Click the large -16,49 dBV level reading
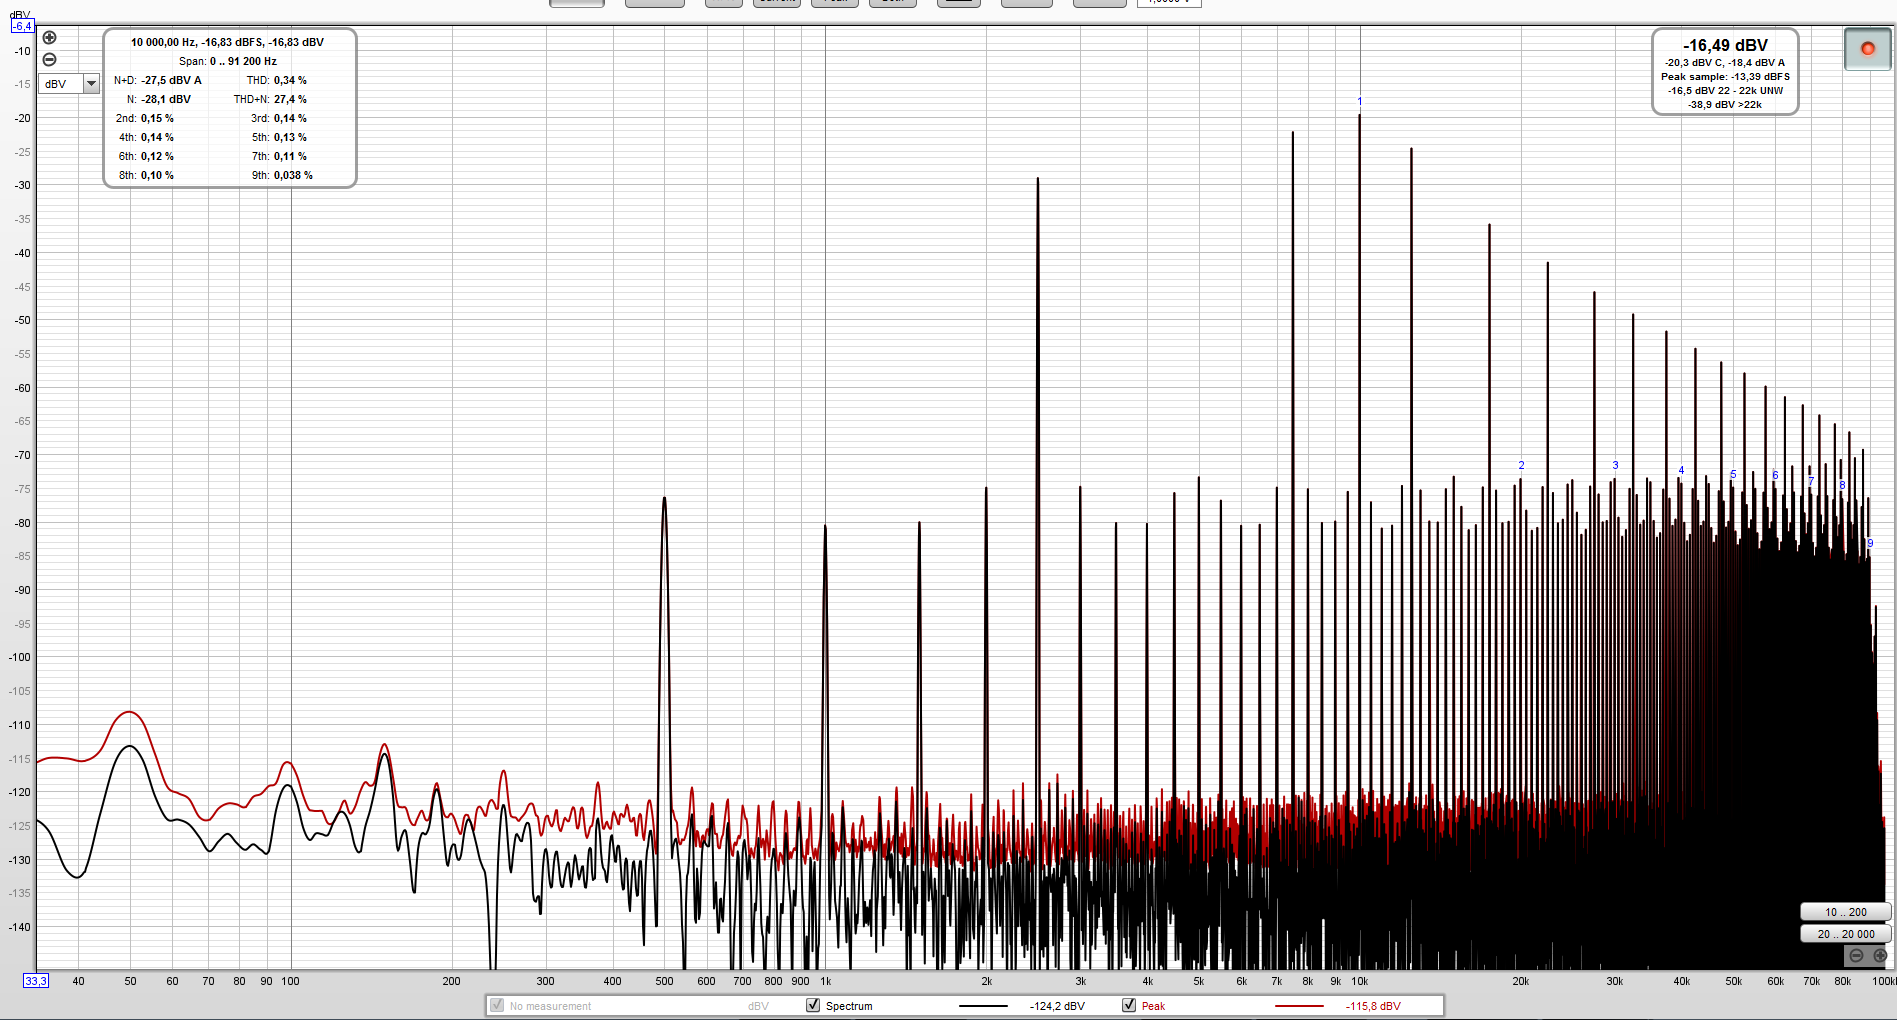 pyautogui.click(x=1725, y=45)
